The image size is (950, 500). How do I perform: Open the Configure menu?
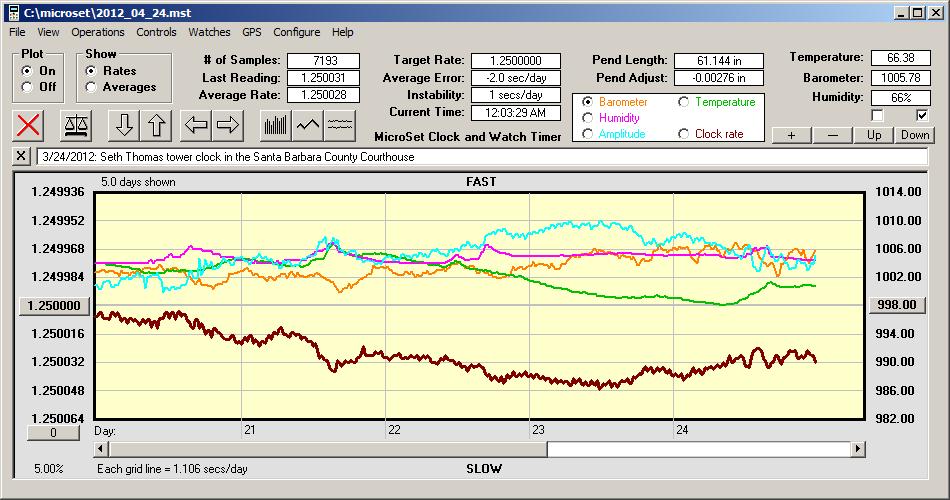point(296,32)
